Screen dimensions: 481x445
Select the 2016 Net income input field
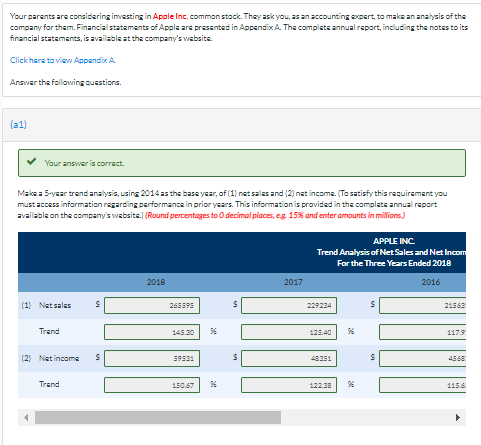[x=422, y=358]
